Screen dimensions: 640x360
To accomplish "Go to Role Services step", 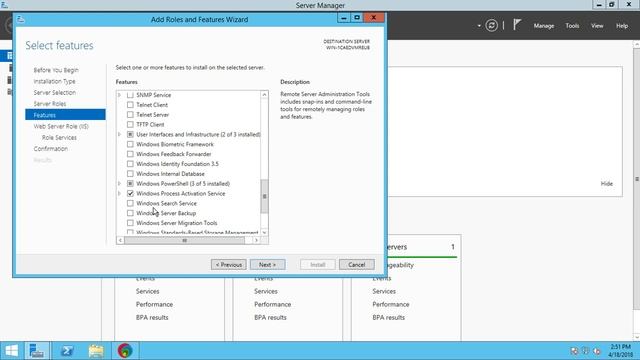I will [x=59, y=138].
